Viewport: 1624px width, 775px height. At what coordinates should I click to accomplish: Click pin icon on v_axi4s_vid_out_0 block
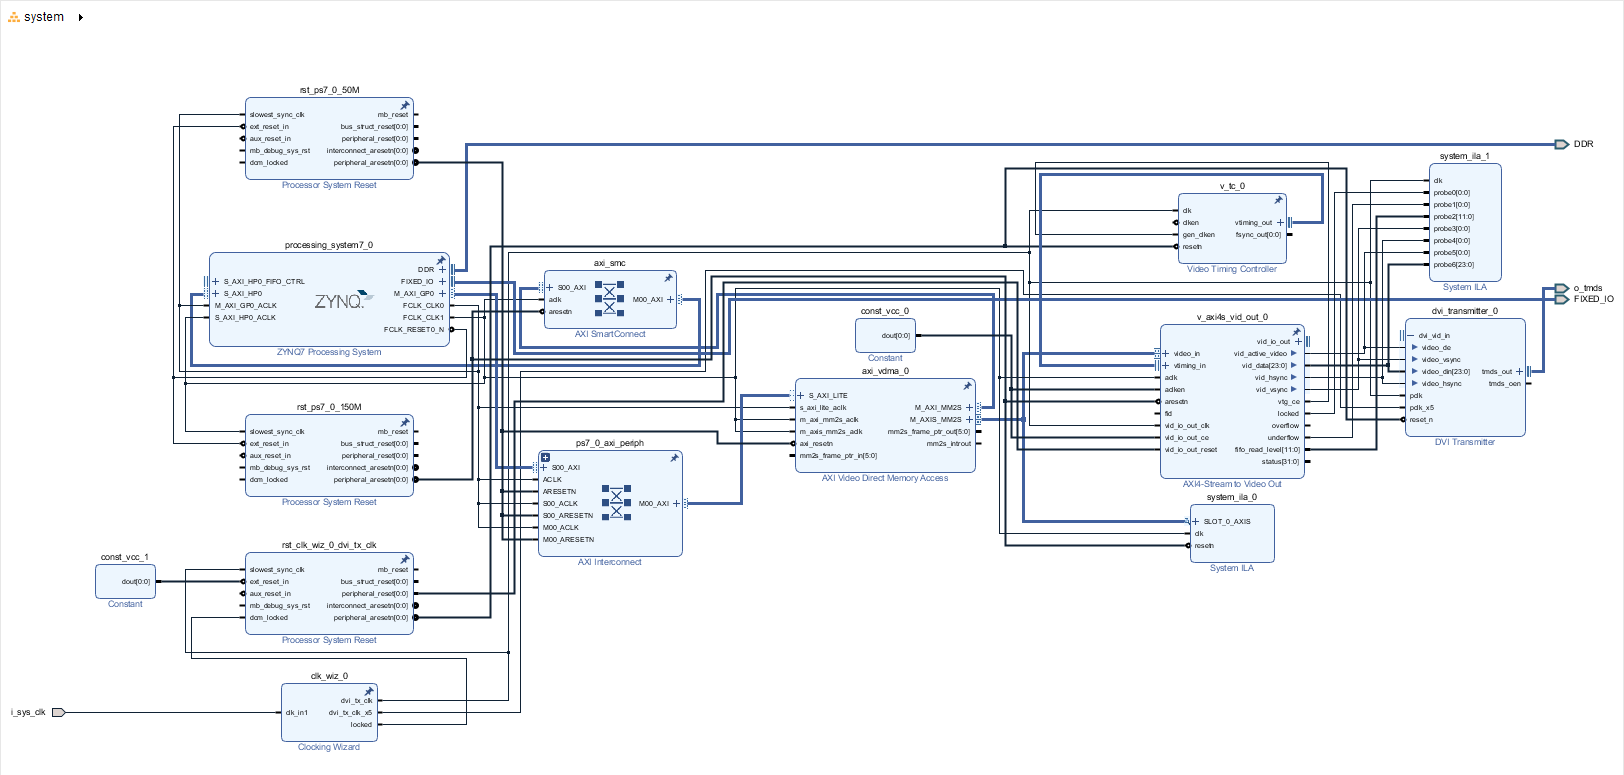point(1296,332)
